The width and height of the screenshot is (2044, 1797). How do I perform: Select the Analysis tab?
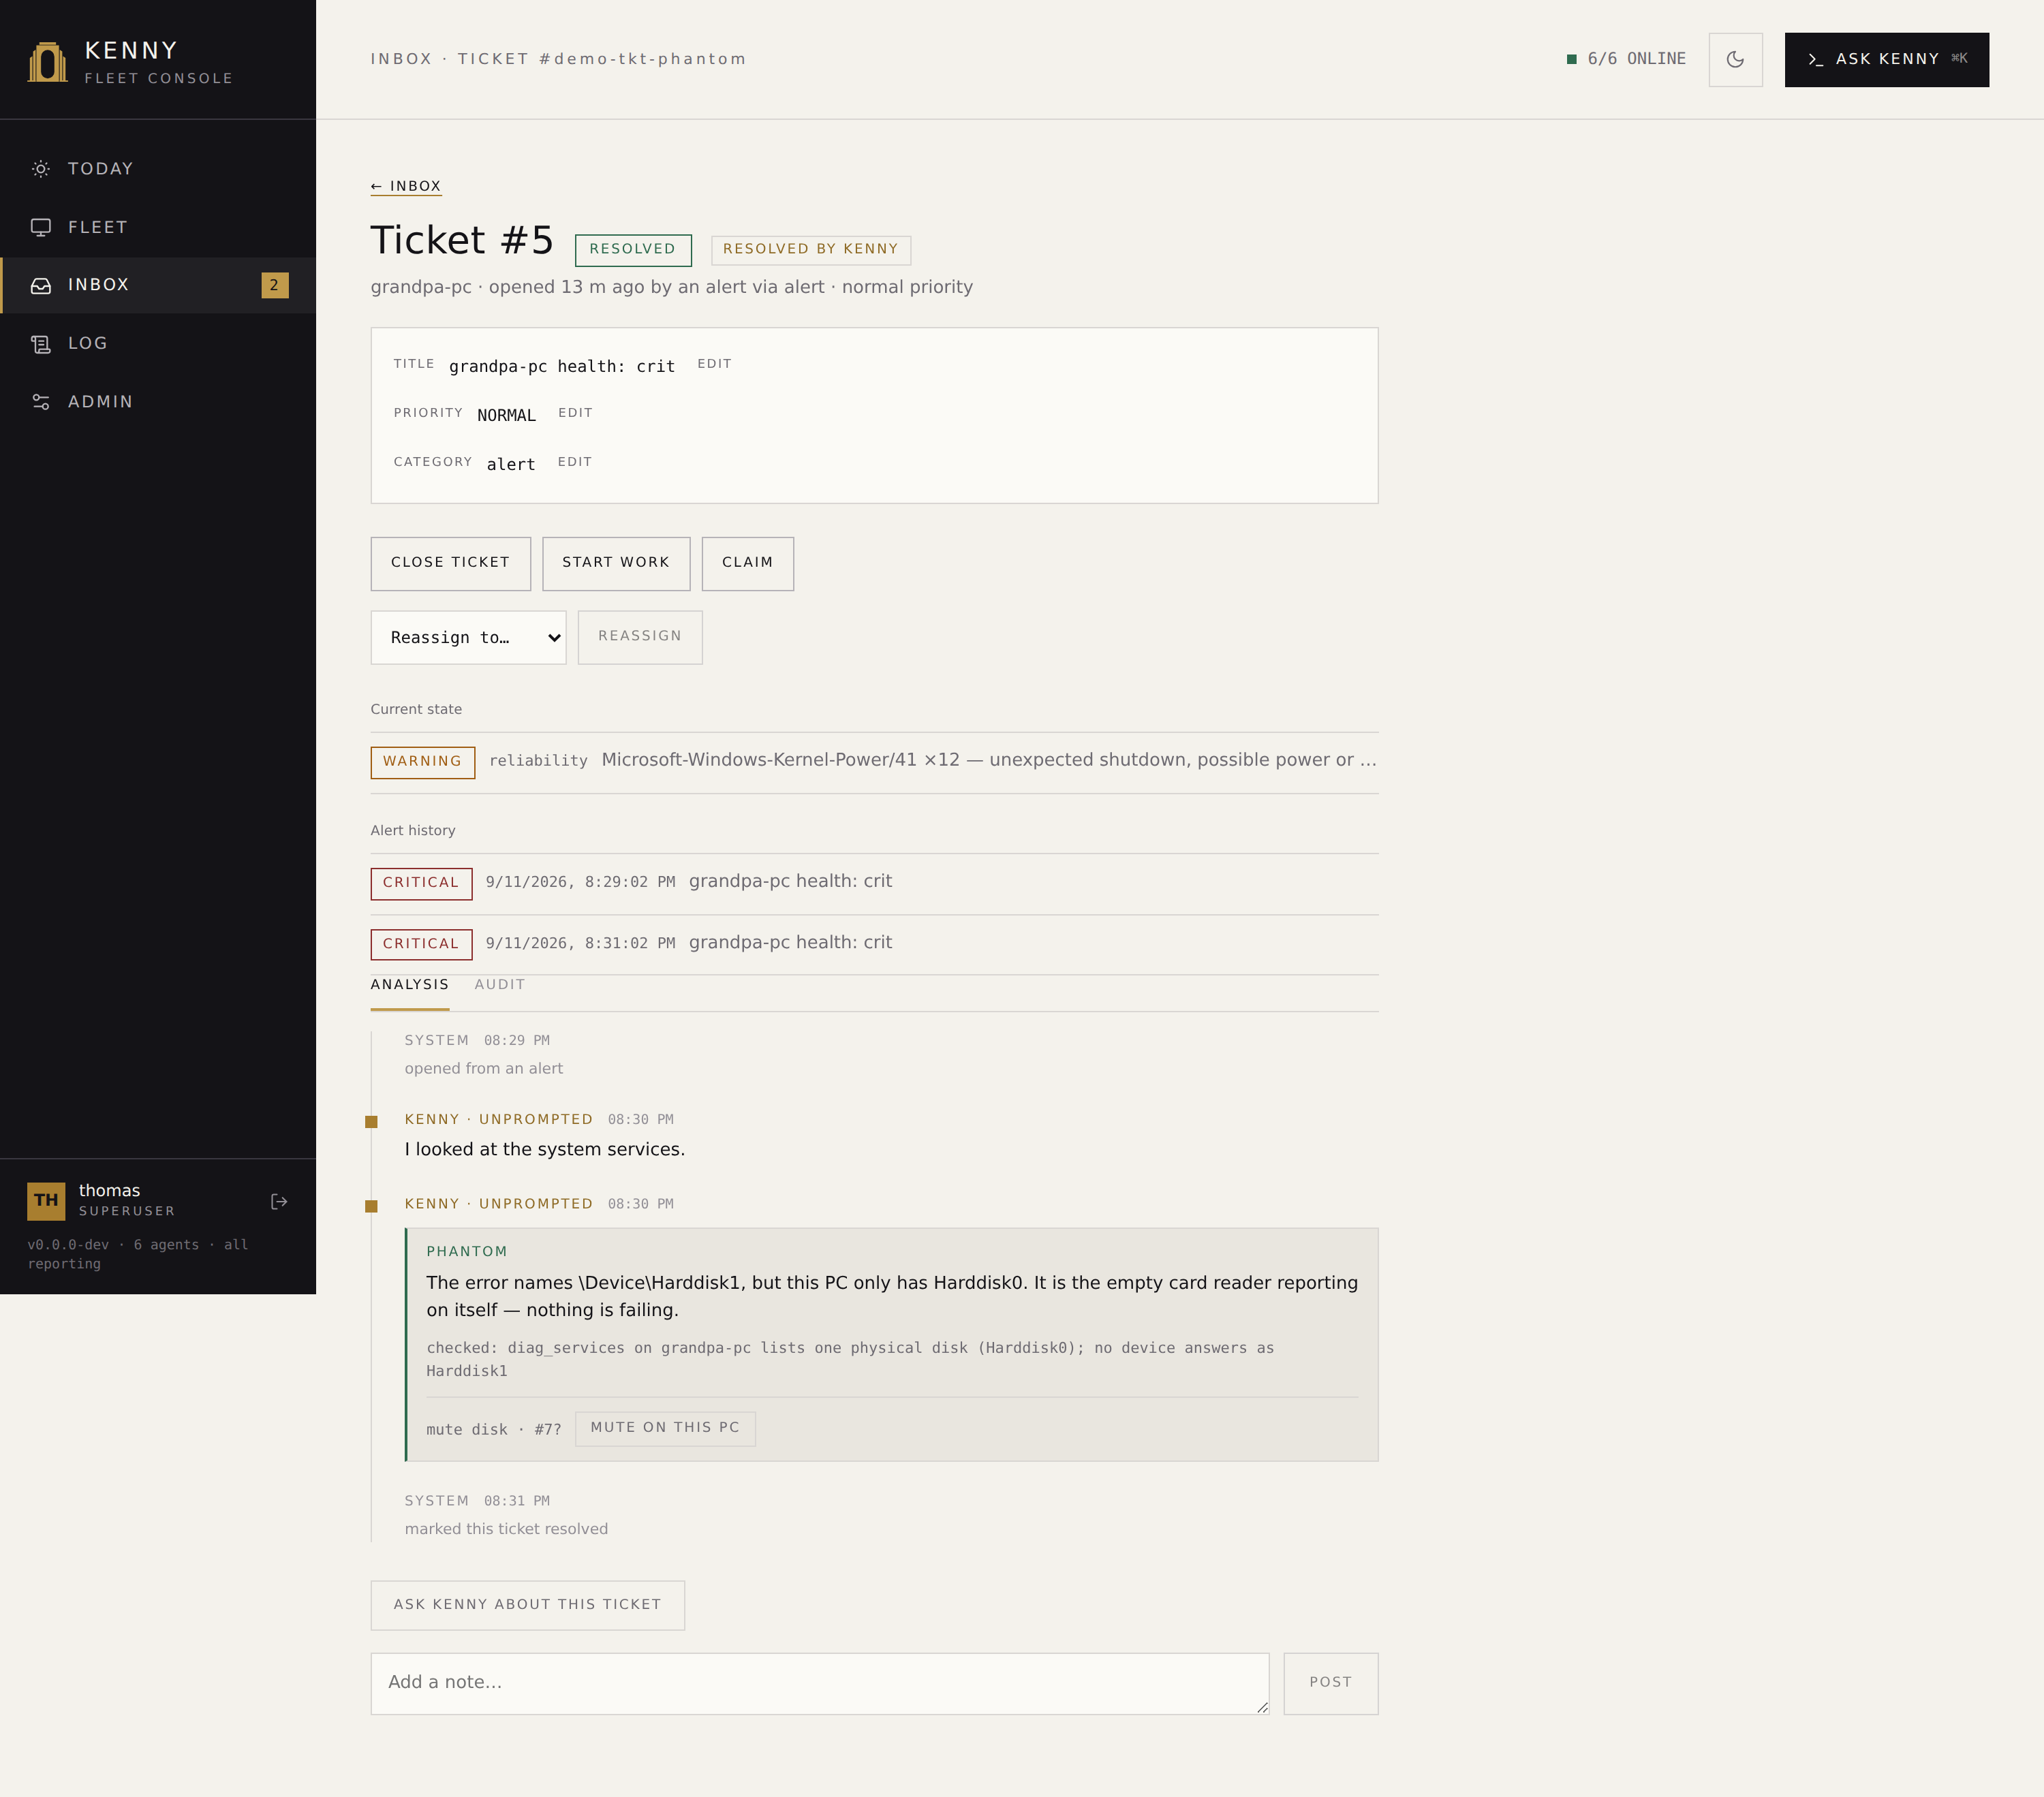[x=410, y=985]
